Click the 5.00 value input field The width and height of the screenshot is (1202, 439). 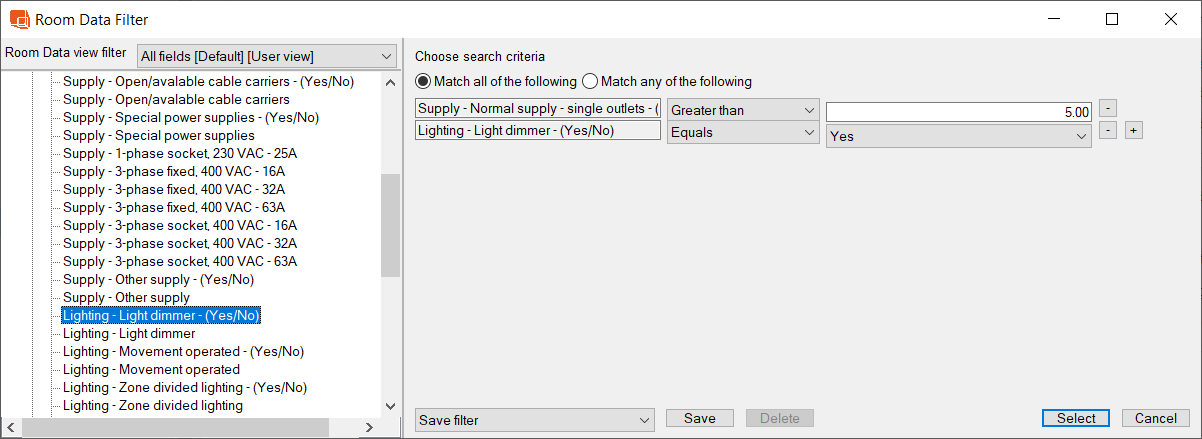click(957, 113)
